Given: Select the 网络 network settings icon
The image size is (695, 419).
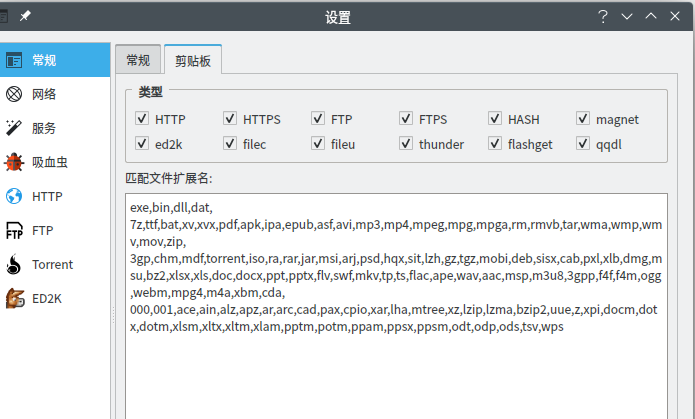Looking at the screenshot, I should tap(14, 95).
